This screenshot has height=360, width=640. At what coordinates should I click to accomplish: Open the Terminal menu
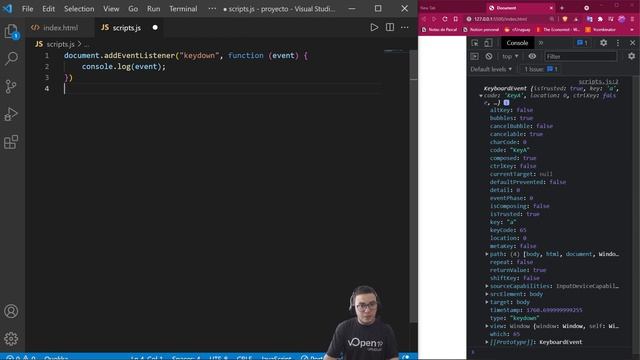[183, 9]
